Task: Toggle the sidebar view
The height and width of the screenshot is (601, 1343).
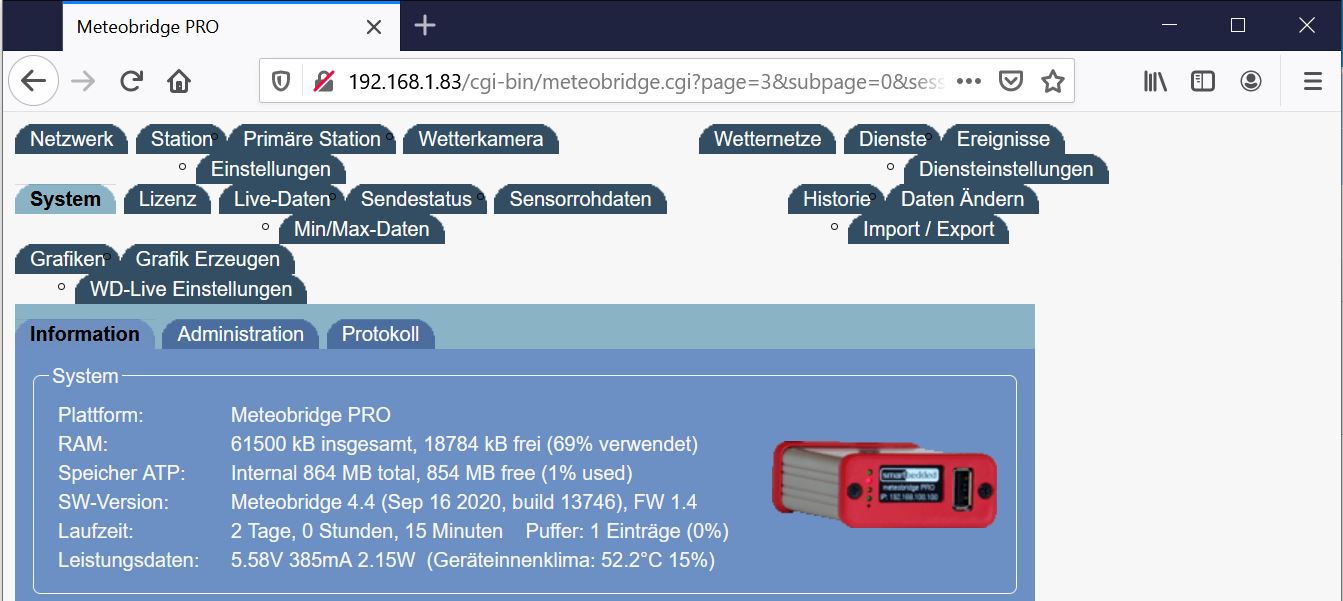Action: (x=1203, y=81)
